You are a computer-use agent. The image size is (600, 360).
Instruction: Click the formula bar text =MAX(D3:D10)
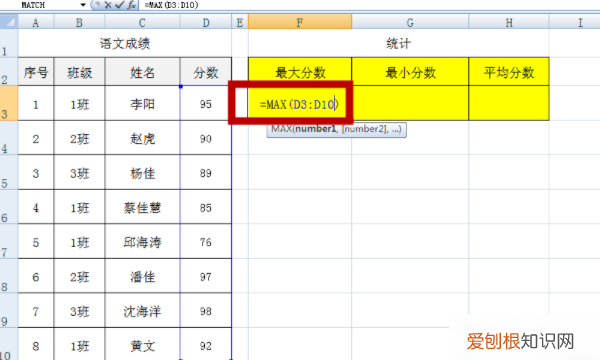(x=171, y=5)
